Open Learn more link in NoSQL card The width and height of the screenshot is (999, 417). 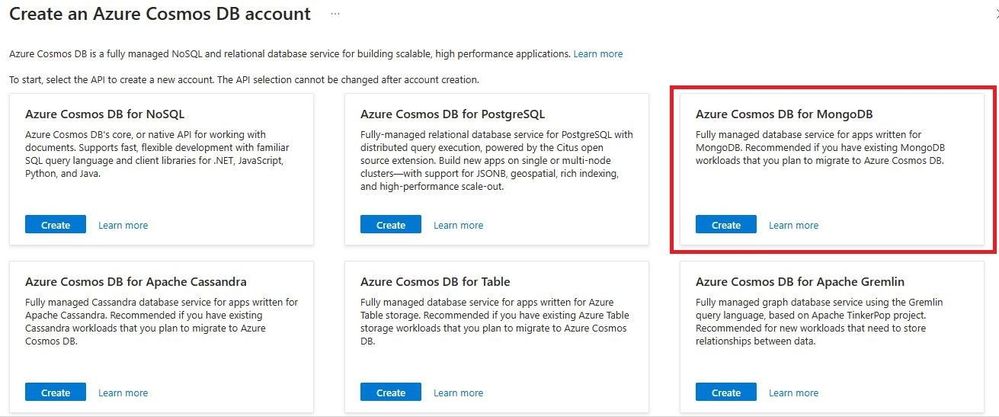(123, 225)
